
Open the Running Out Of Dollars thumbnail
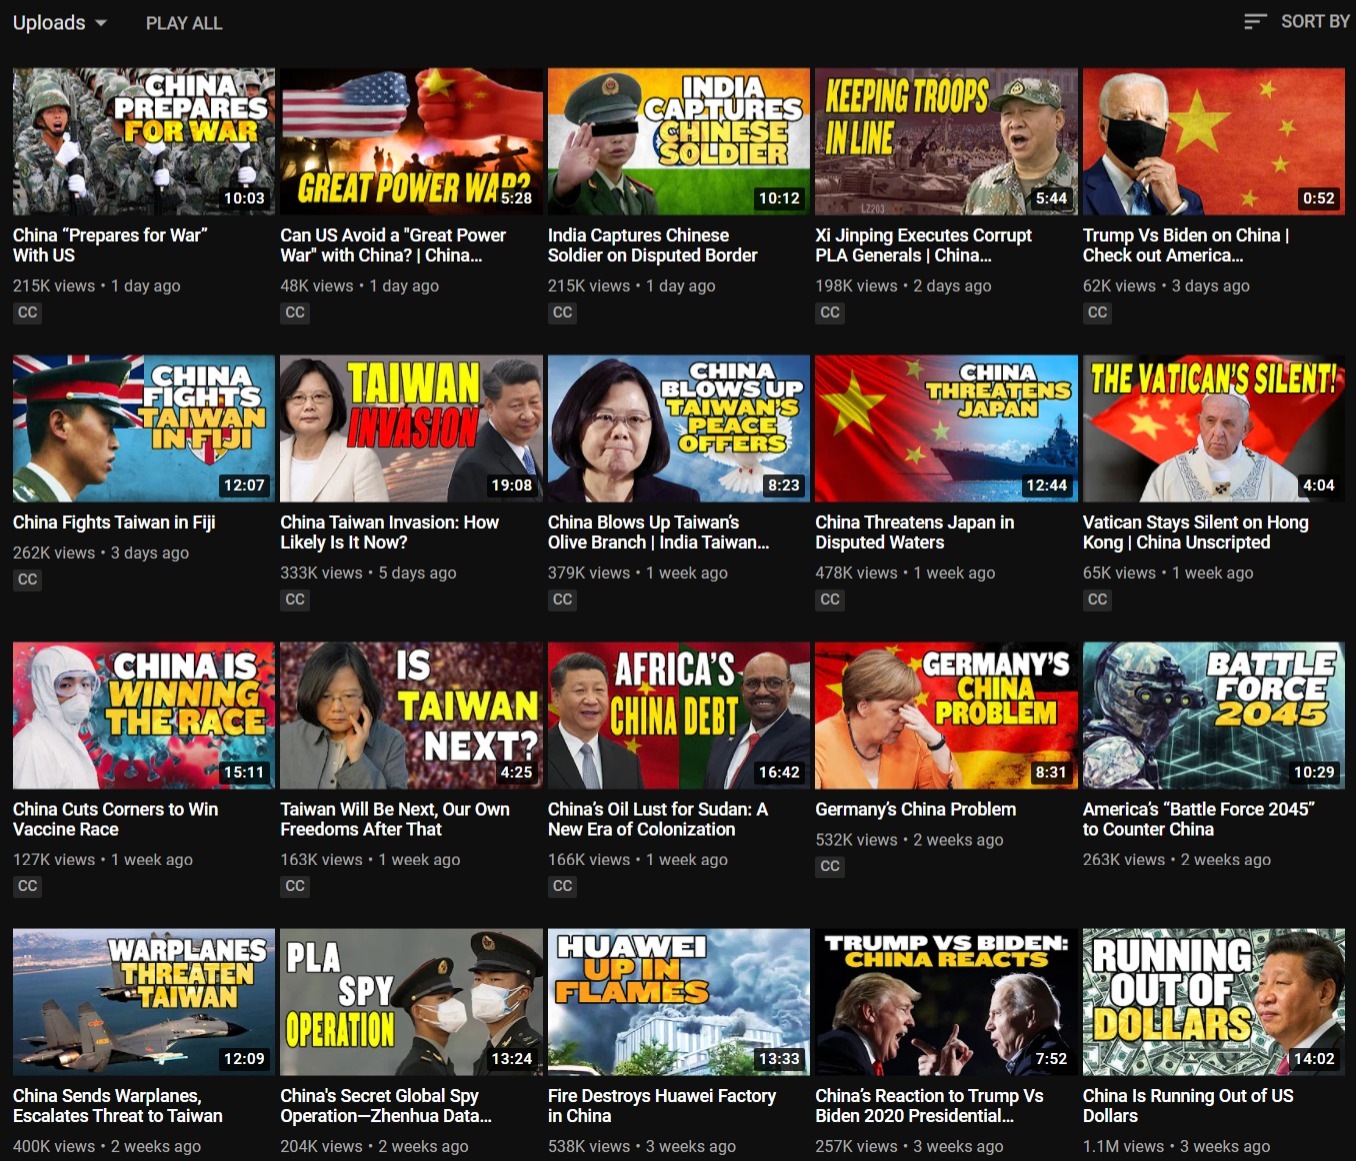1214,1002
